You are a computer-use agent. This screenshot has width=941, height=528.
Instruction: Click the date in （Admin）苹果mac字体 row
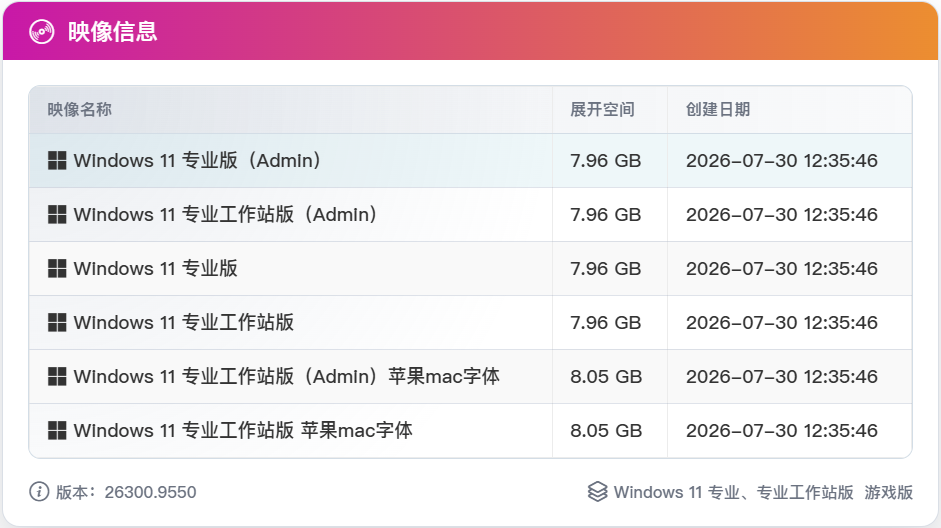[782, 377]
